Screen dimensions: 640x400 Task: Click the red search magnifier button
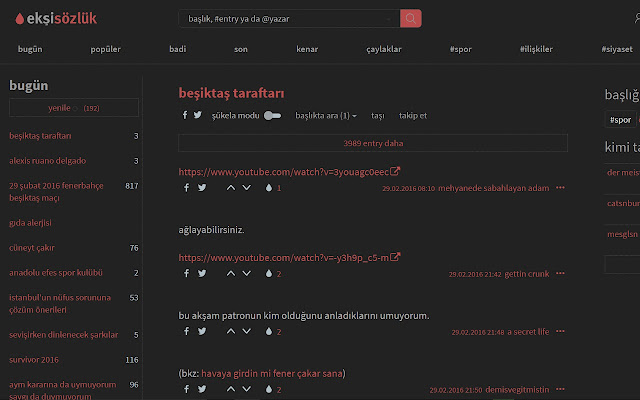(x=411, y=18)
